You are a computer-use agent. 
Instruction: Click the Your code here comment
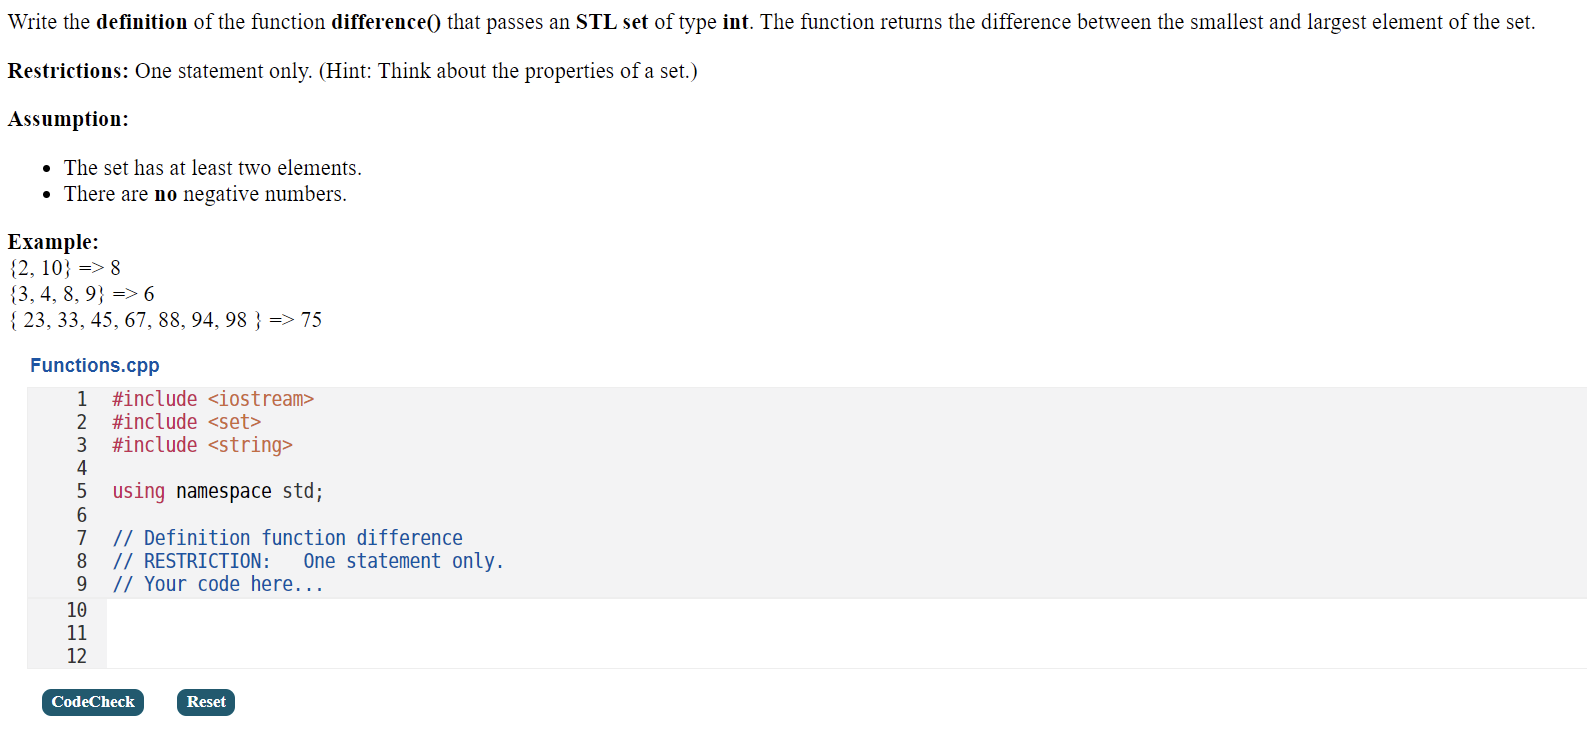pos(217,583)
